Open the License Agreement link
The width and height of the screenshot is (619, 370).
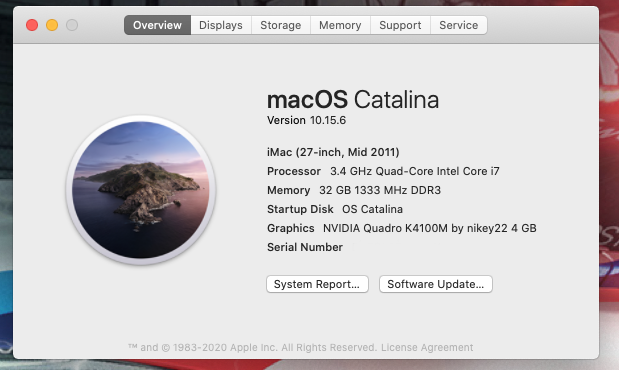427,347
